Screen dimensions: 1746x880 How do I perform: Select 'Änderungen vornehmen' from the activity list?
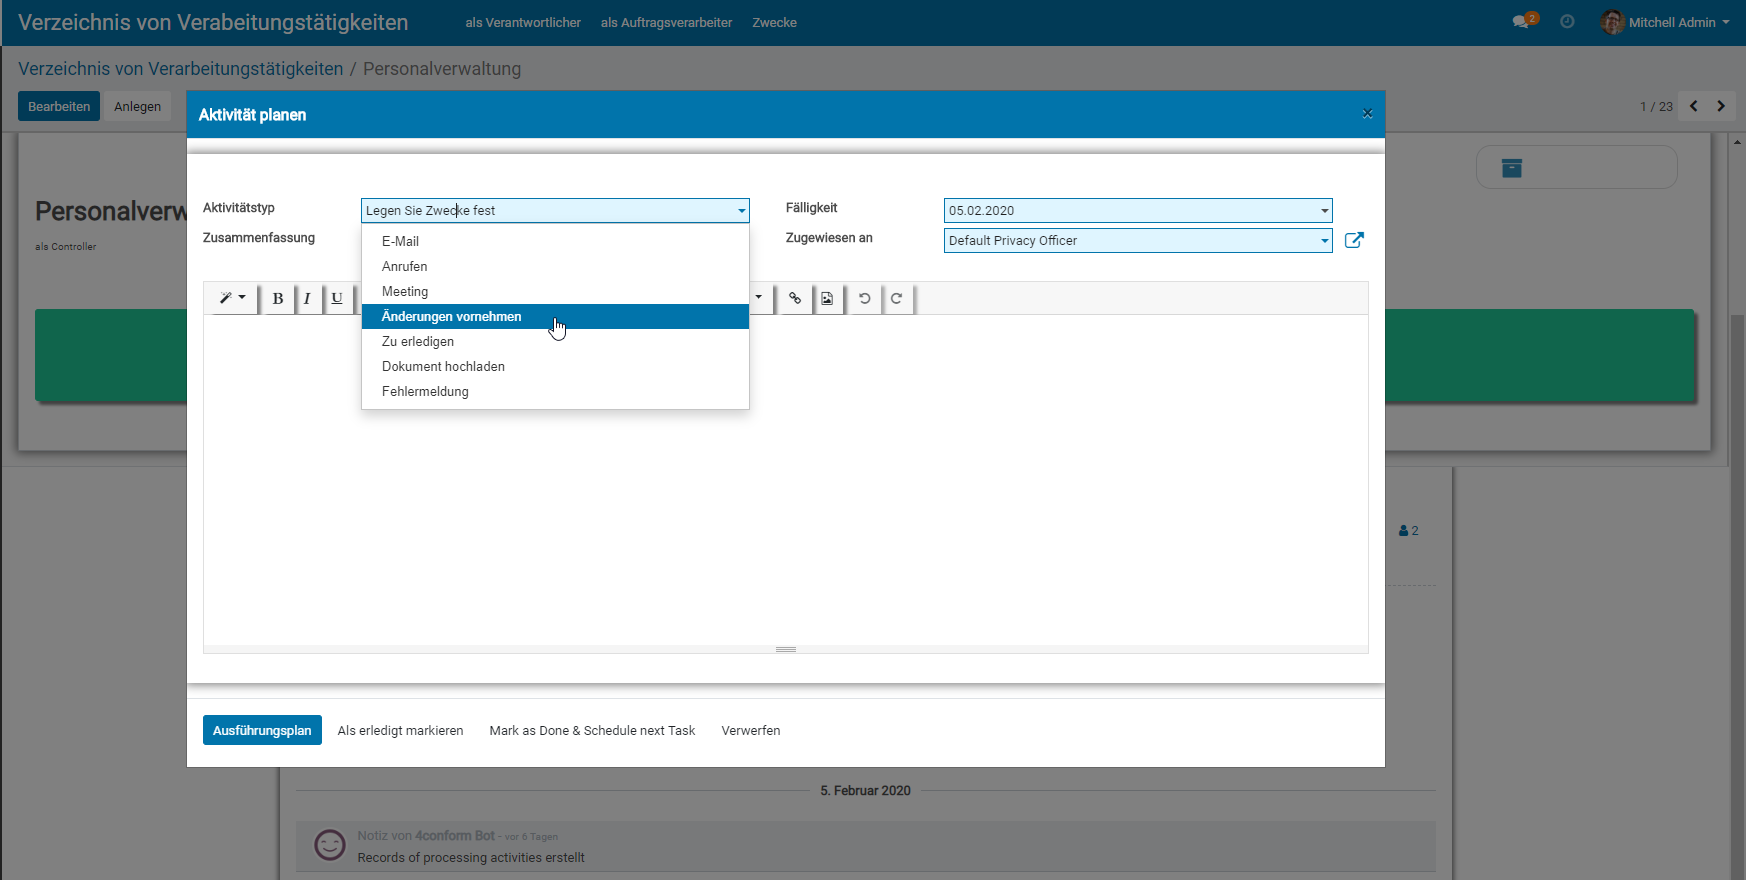pyautogui.click(x=452, y=317)
